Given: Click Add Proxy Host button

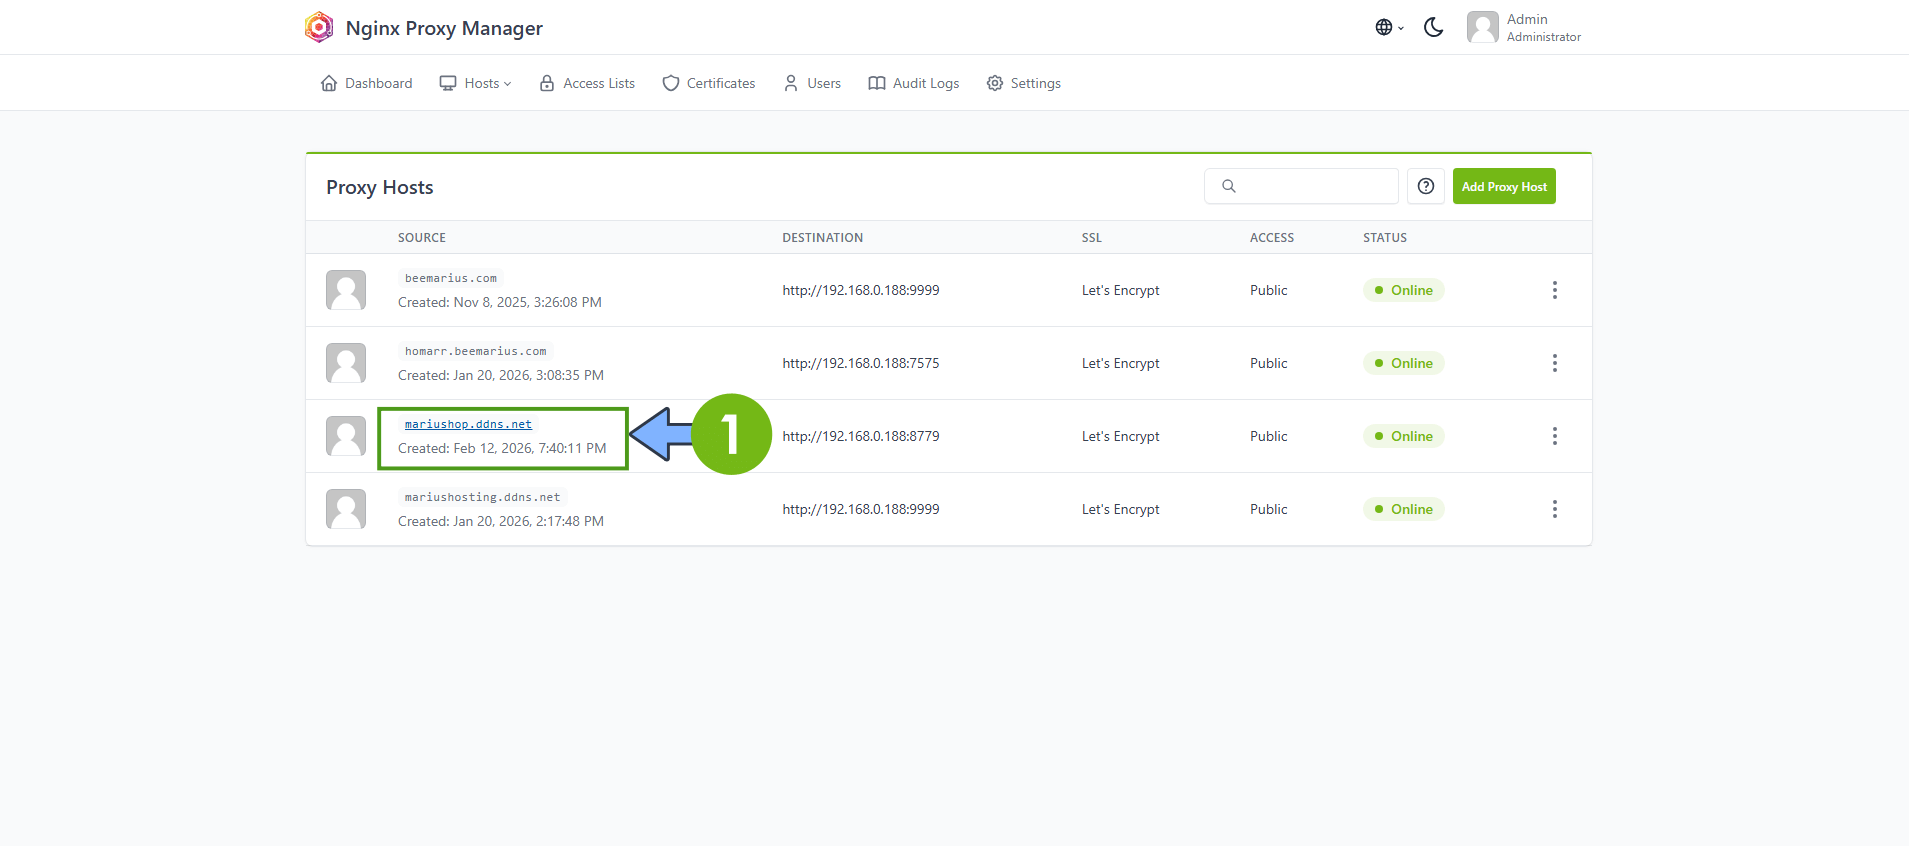Looking at the screenshot, I should coord(1504,186).
